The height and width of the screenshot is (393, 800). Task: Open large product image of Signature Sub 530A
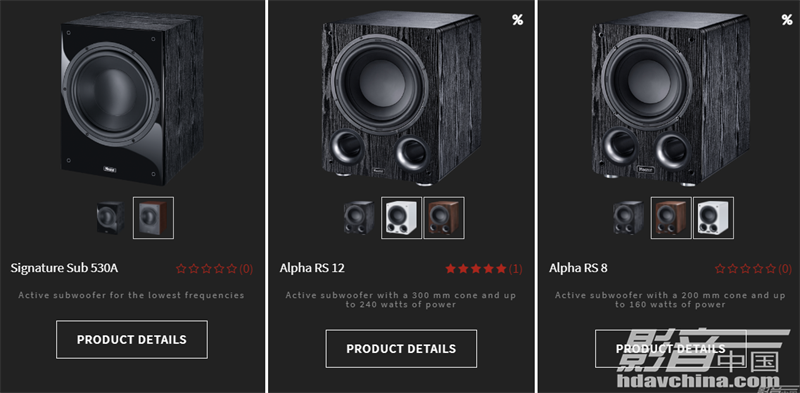click(132, 99)
